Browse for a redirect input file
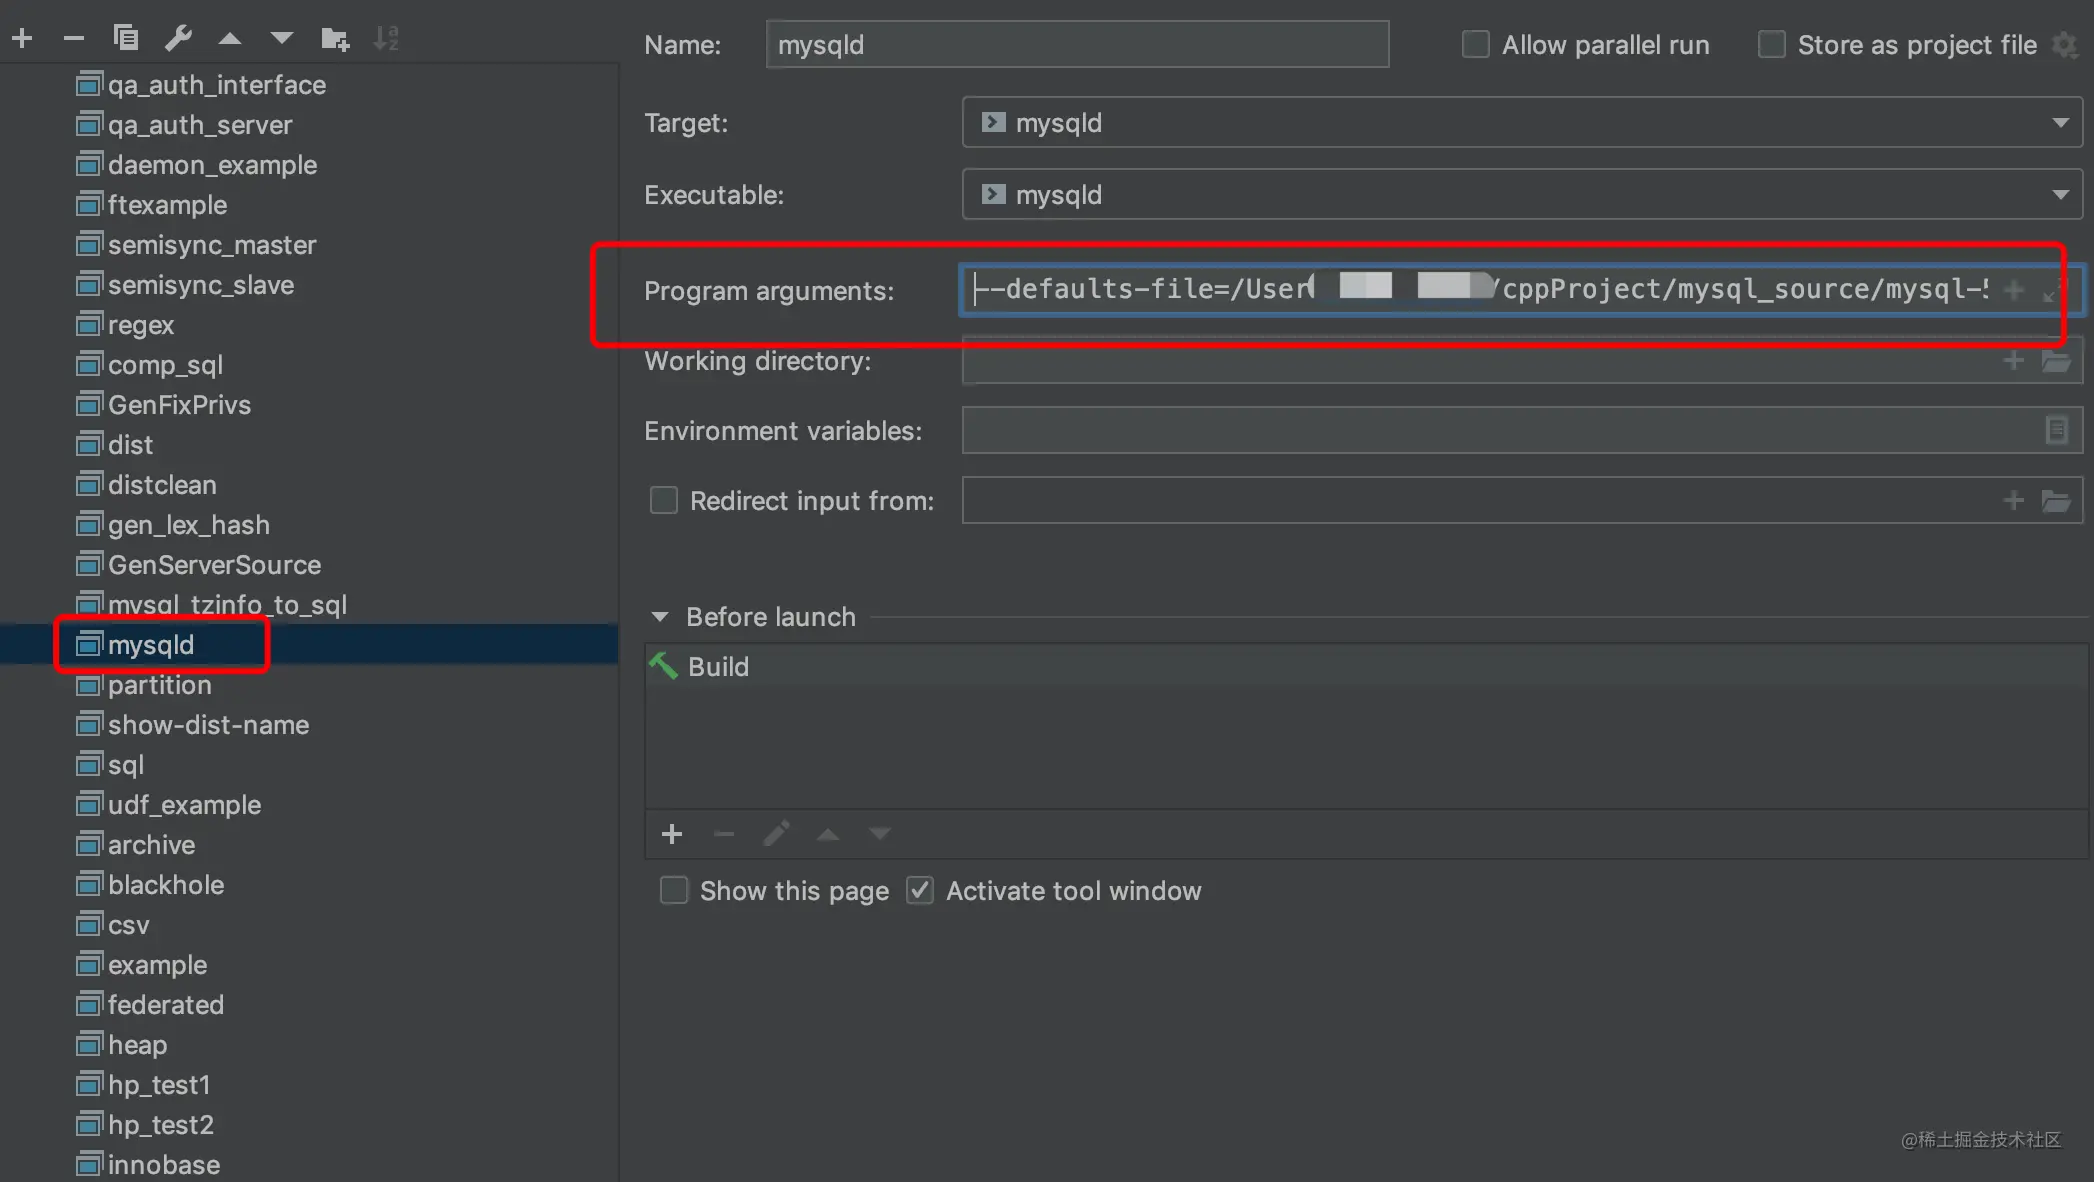Viewport: 2094px width, 1182px height. [2056, 500]
